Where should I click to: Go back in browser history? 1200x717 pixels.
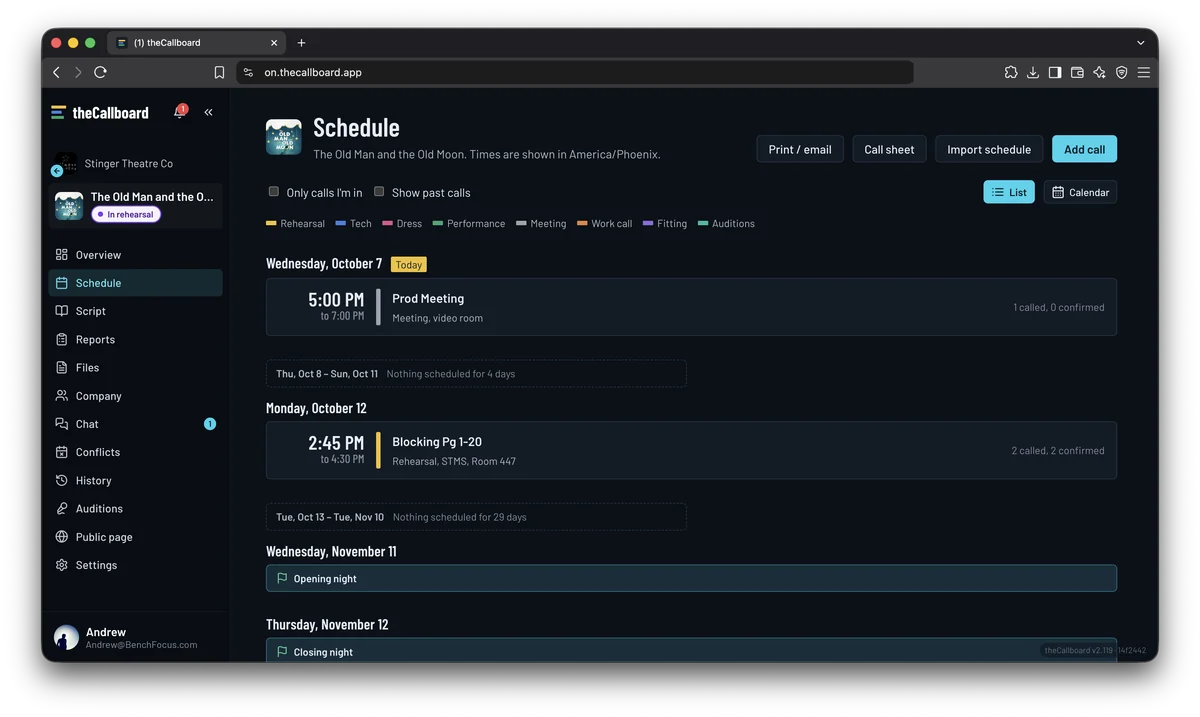tap(56, 72)
